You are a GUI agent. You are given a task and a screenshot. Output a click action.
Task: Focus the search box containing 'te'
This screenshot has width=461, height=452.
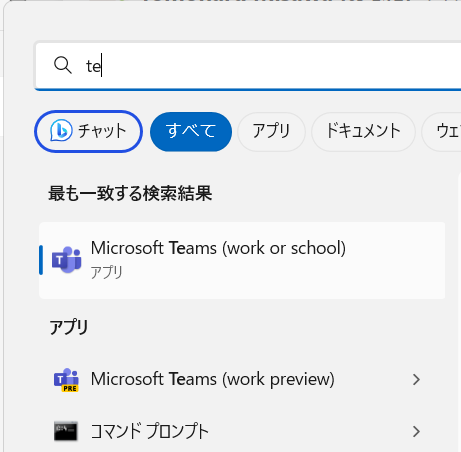[248, 65]
